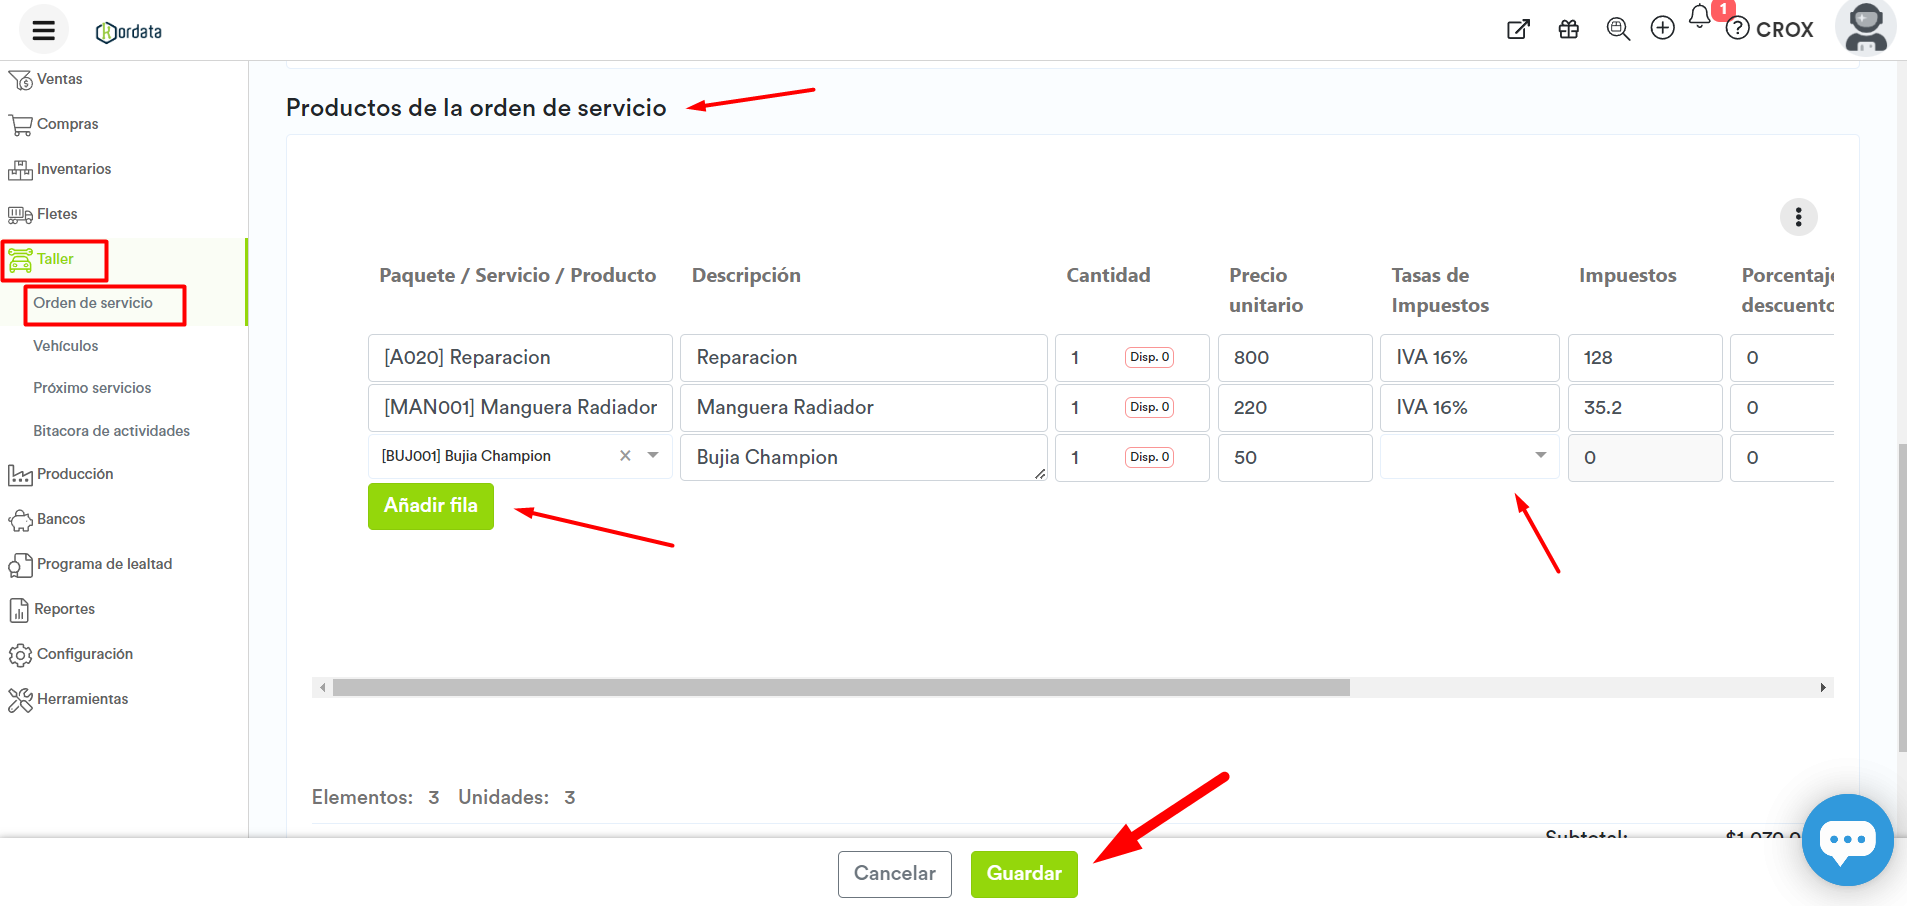Open the chat support bubble
Image resolution: width=1907 pixels, height=906 pixels.
pos(1846,839)
